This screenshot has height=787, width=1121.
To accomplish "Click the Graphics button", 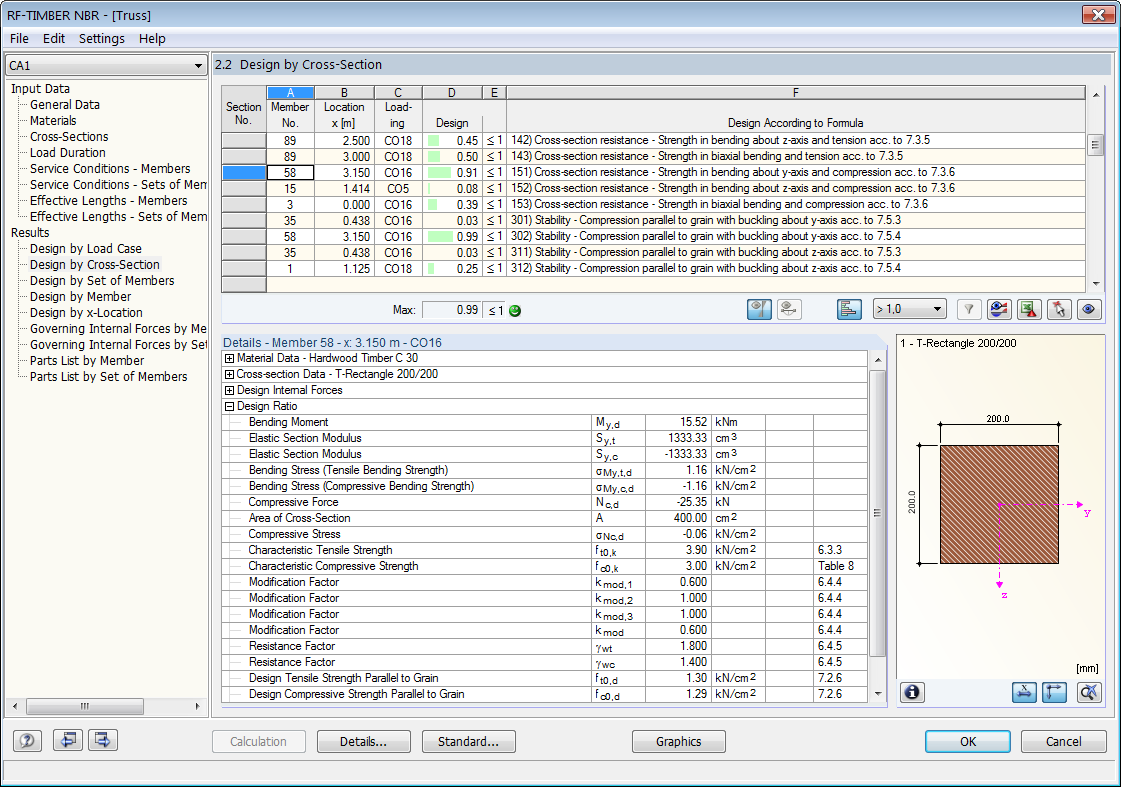I will (x=678, y=741).
